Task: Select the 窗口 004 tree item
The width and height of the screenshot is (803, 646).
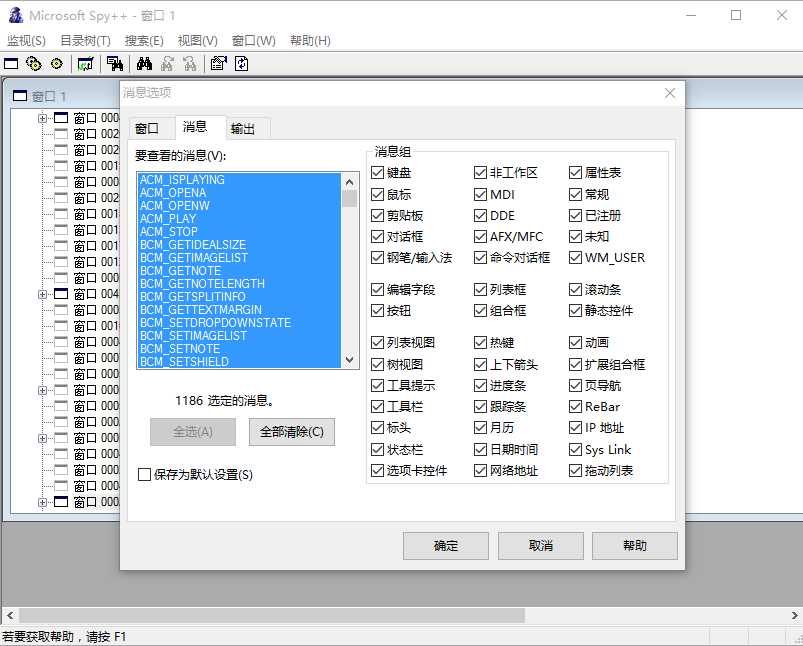Action: [x=96, y=294]
